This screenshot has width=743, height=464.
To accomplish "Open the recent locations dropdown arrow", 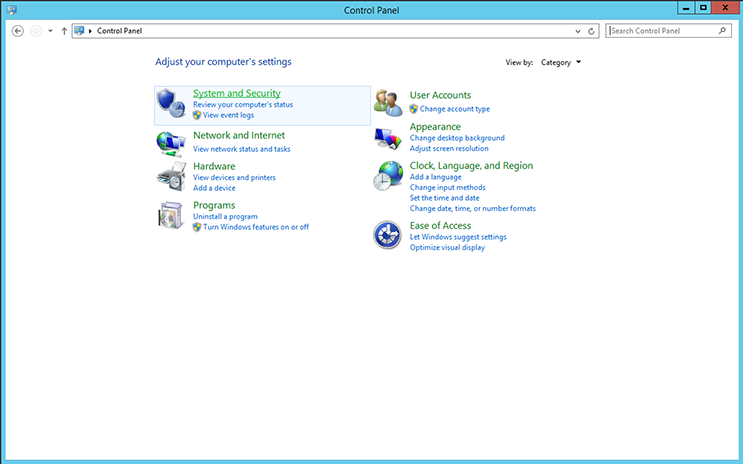I will point(50,31).
